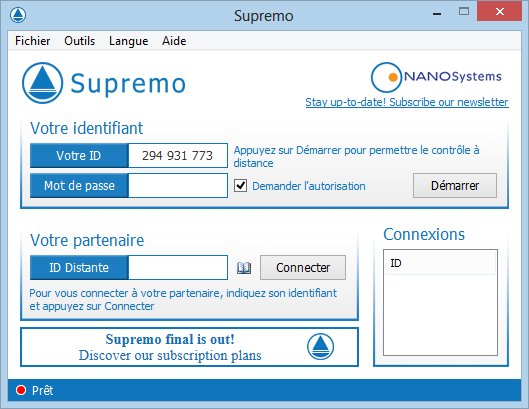The height and width of the screenshot is (409, 529).
Task: Click the Mot de passe label
Action: click(79, 186)
